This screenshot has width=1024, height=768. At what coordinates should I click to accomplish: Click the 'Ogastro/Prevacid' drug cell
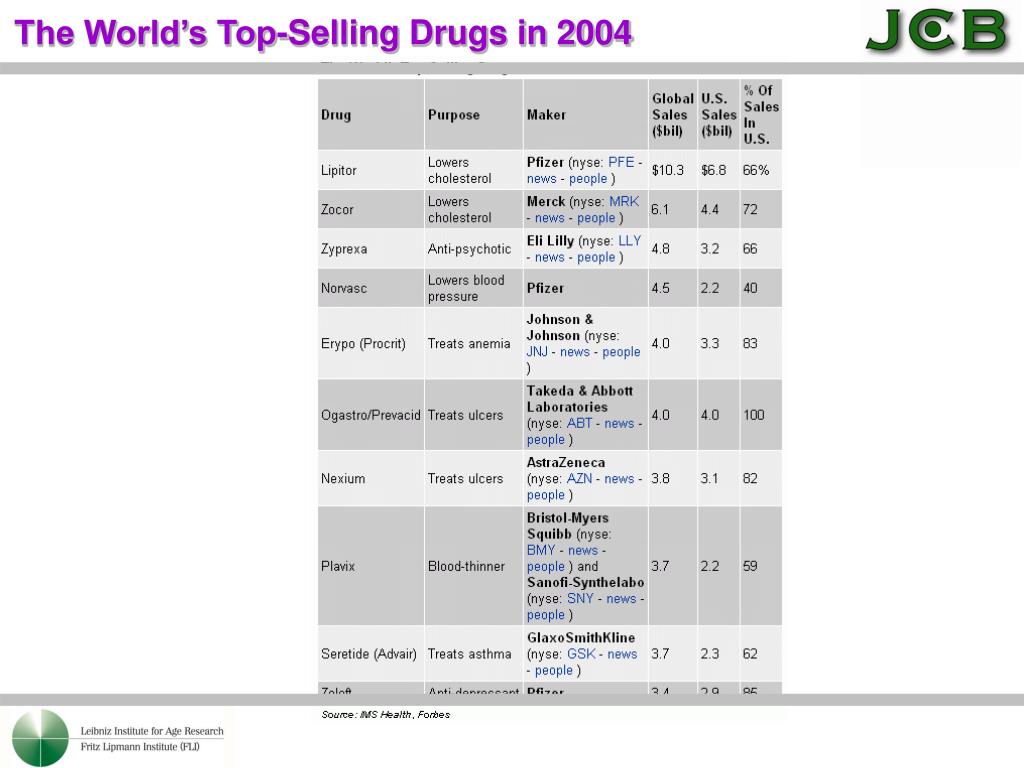370,415
